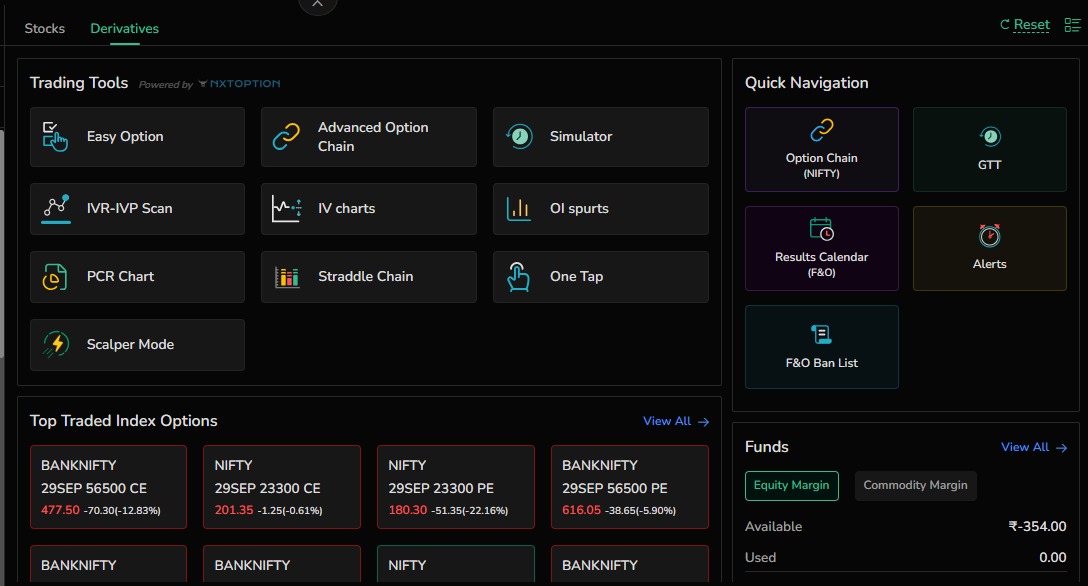This screenshot has height=586, width=1088.
Task: Open the Straddle Chain label
Action: (x=366, y=277)
